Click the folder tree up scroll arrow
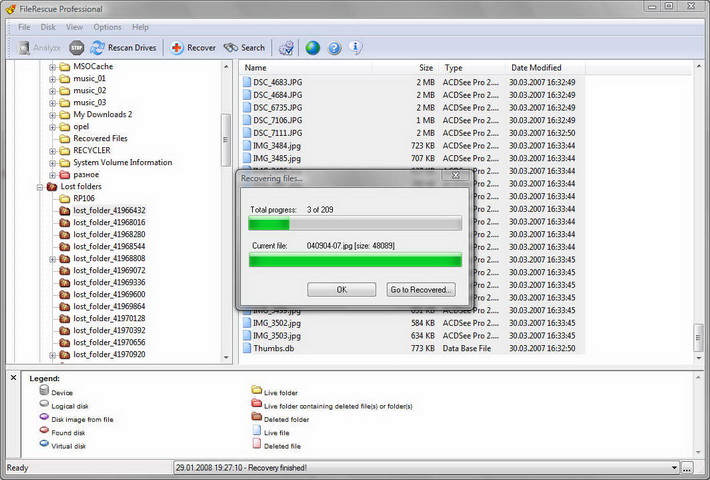Image resolution: width=710 pixels, height=480 pixels. tap(226, 67)
